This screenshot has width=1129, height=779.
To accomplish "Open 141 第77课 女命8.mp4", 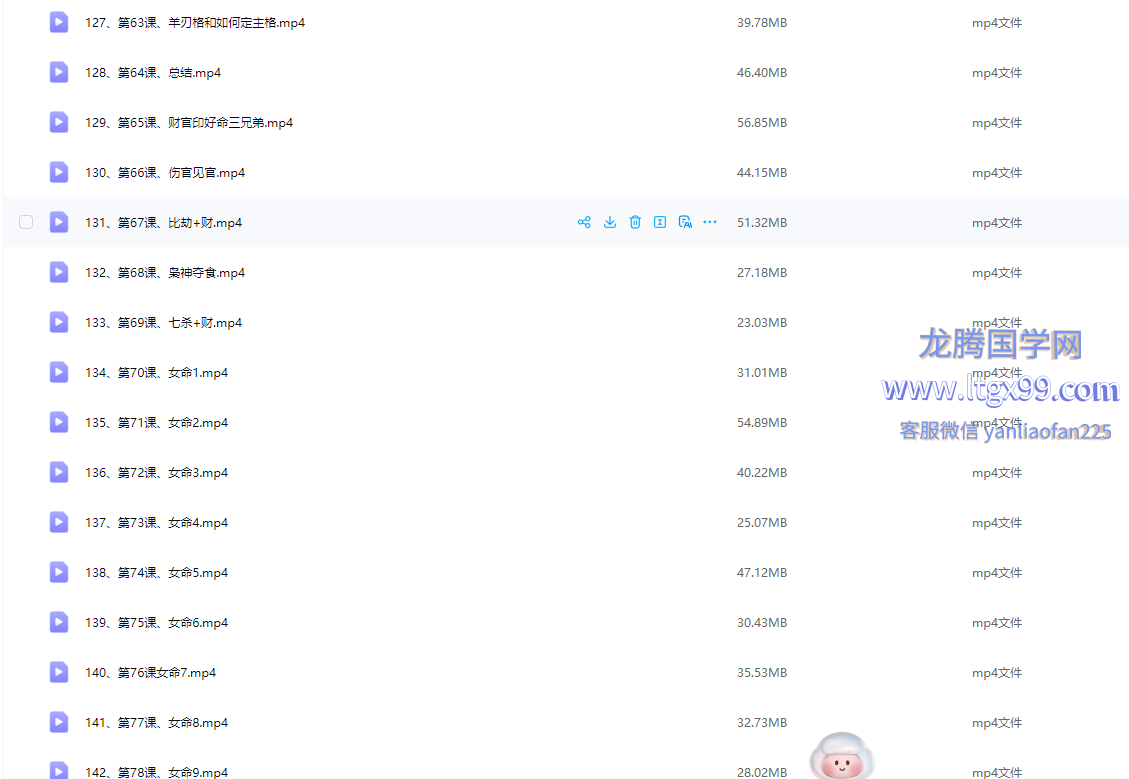I will 156,723.
